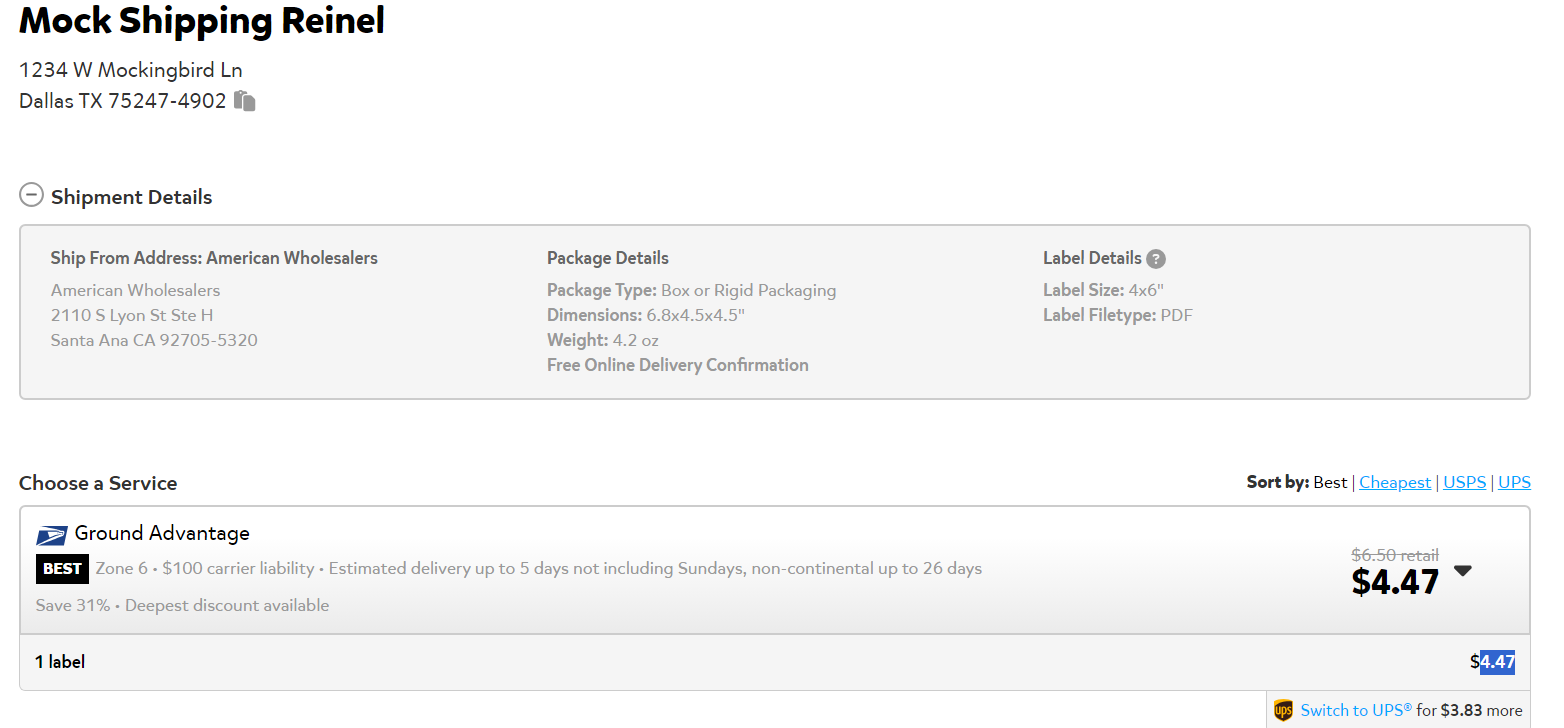The height and width of the screenshot is (728, 1564).
Task: Click the USPS eagle logo beside Ground Advantage
Action: pos(52,535)
